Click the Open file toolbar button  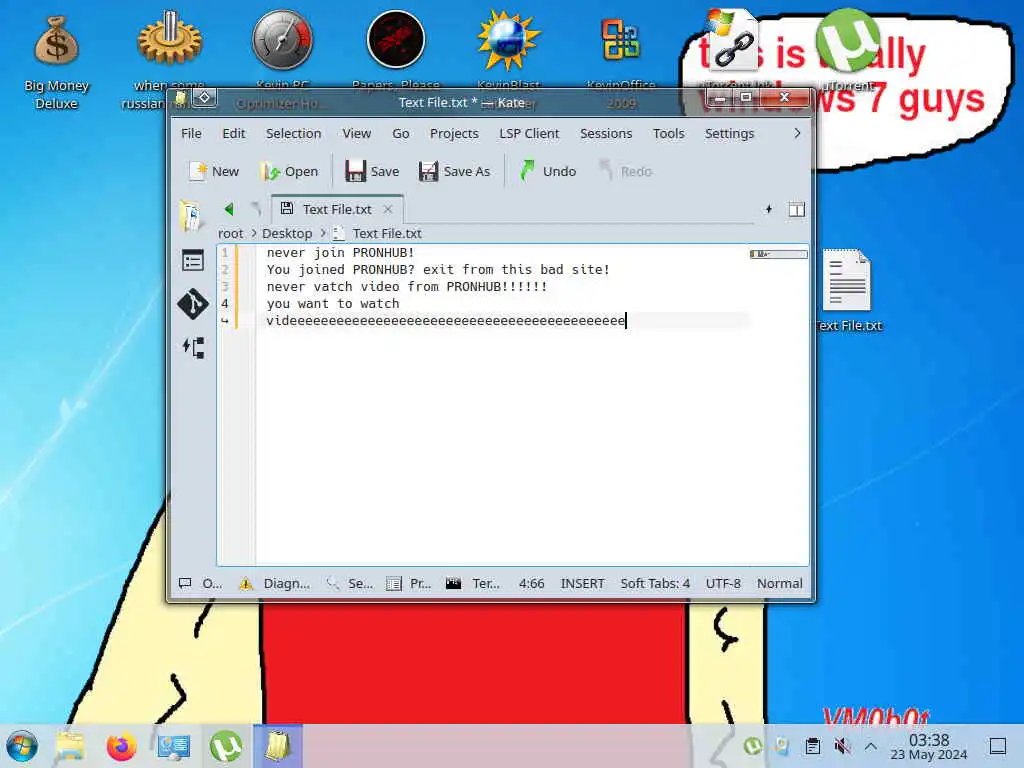(289, 171)
